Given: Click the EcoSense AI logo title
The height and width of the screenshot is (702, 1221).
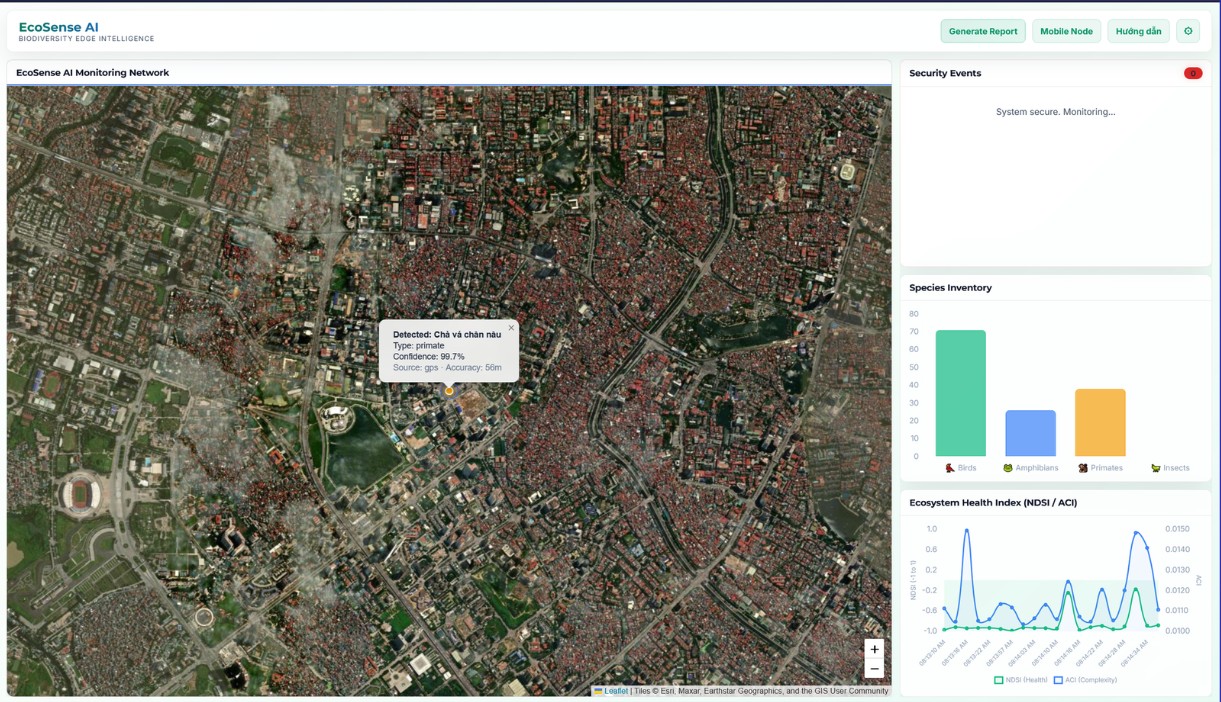Looking at the screenshot, I should 59,27.
